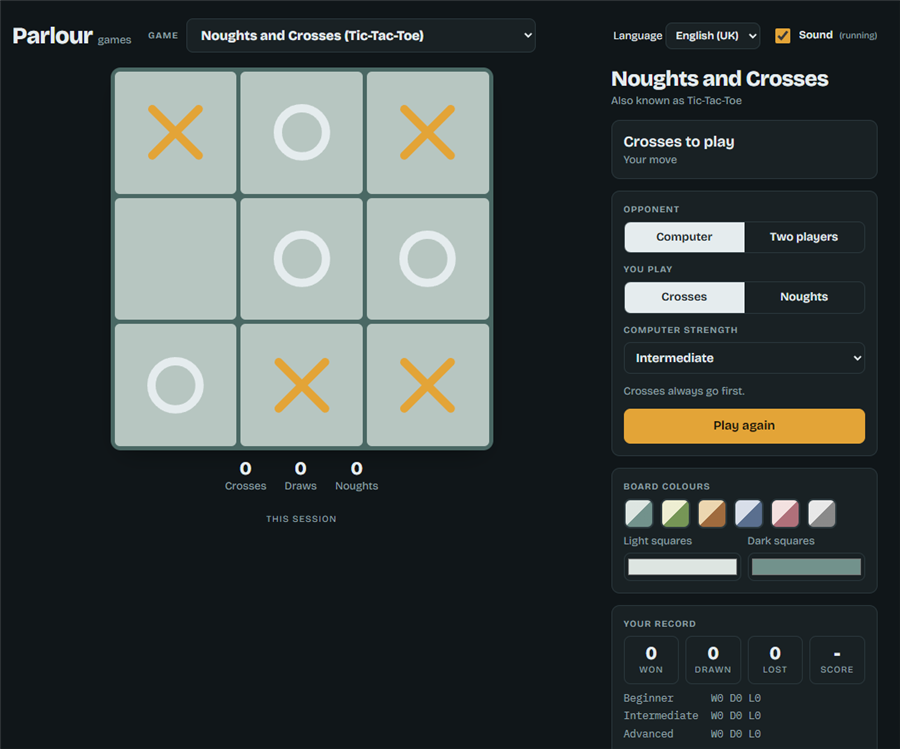This screenshot has height=749, width=900.
Task: Click the top-right cross square
Action: pos(428,133)
